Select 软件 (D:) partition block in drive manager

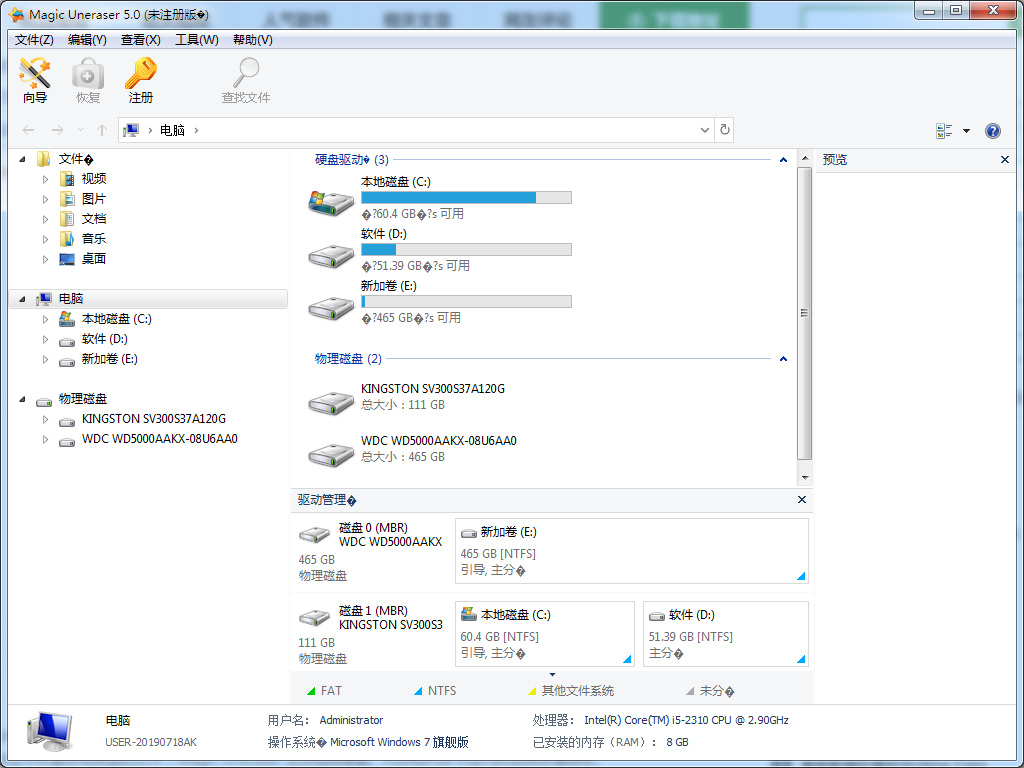(x=726, y=633)
